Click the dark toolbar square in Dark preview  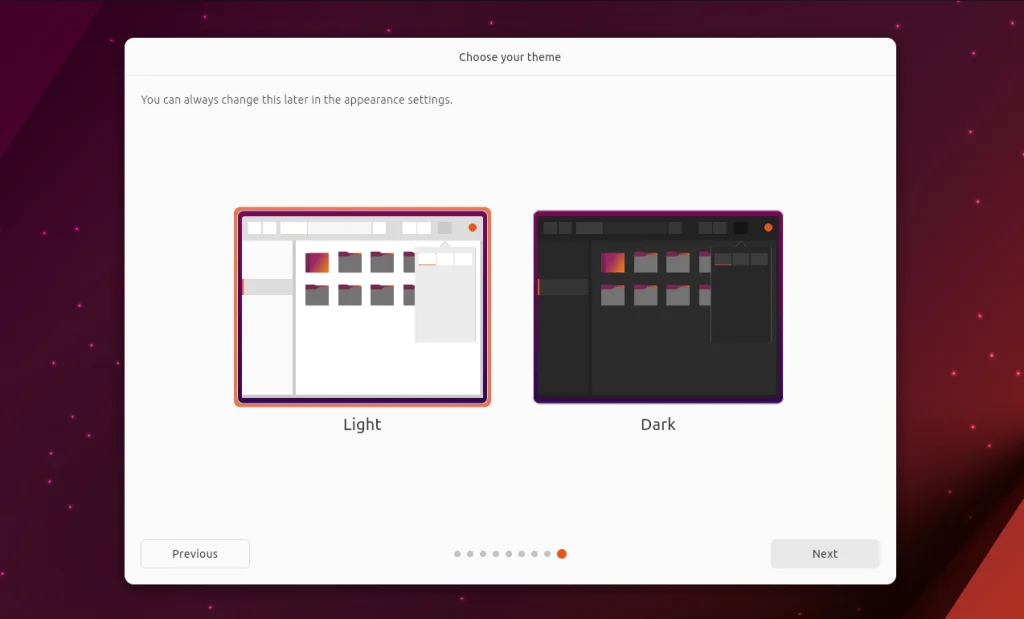tap(741, 227)
